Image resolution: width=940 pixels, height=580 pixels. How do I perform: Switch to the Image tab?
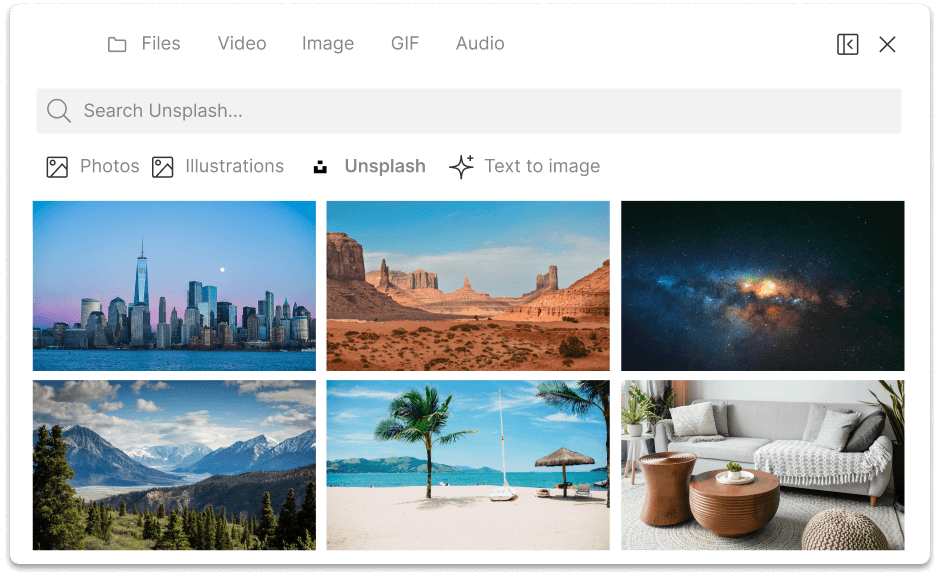click(x=328, y=44)
